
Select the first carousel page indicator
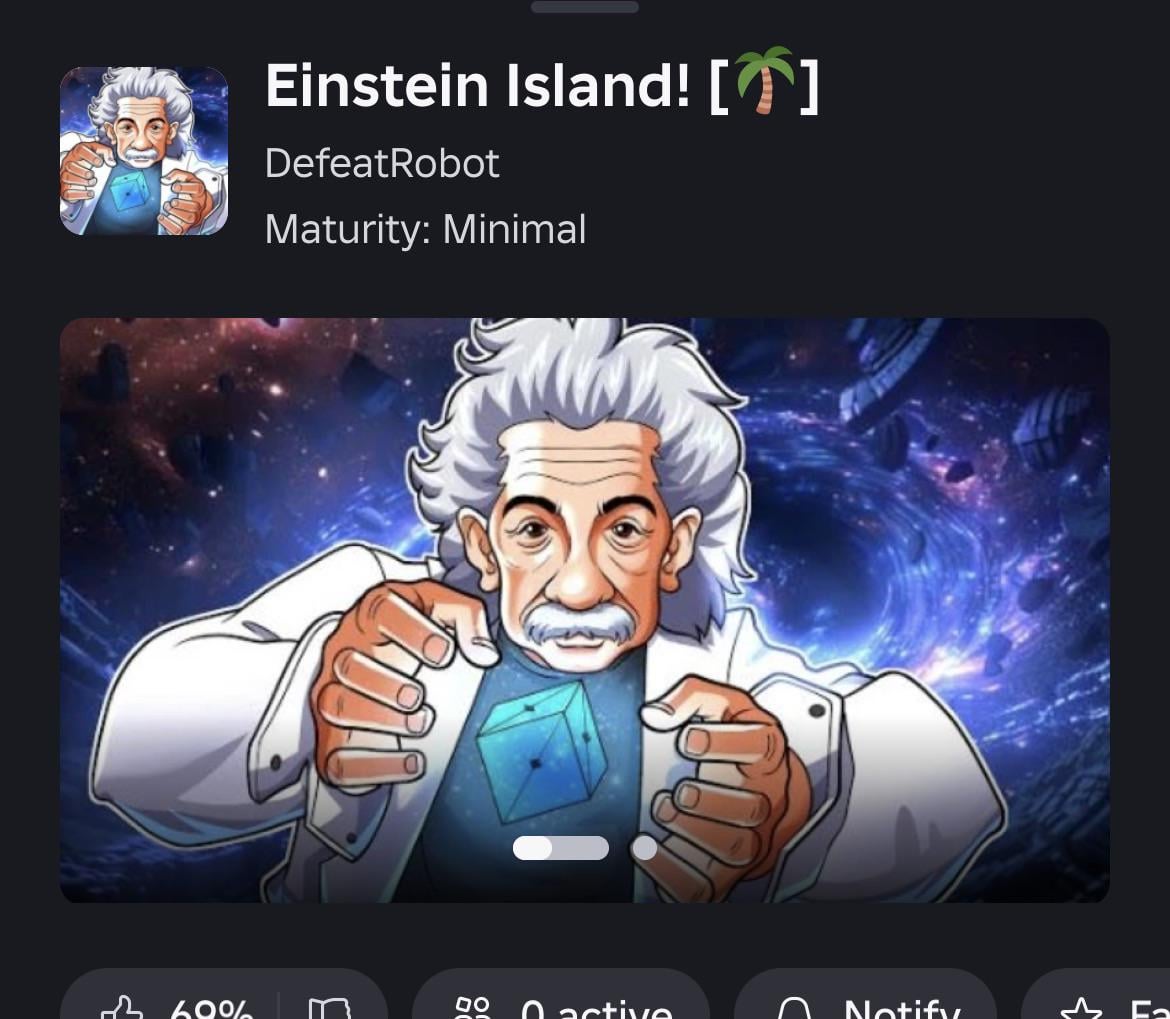[x=560, y=847]
